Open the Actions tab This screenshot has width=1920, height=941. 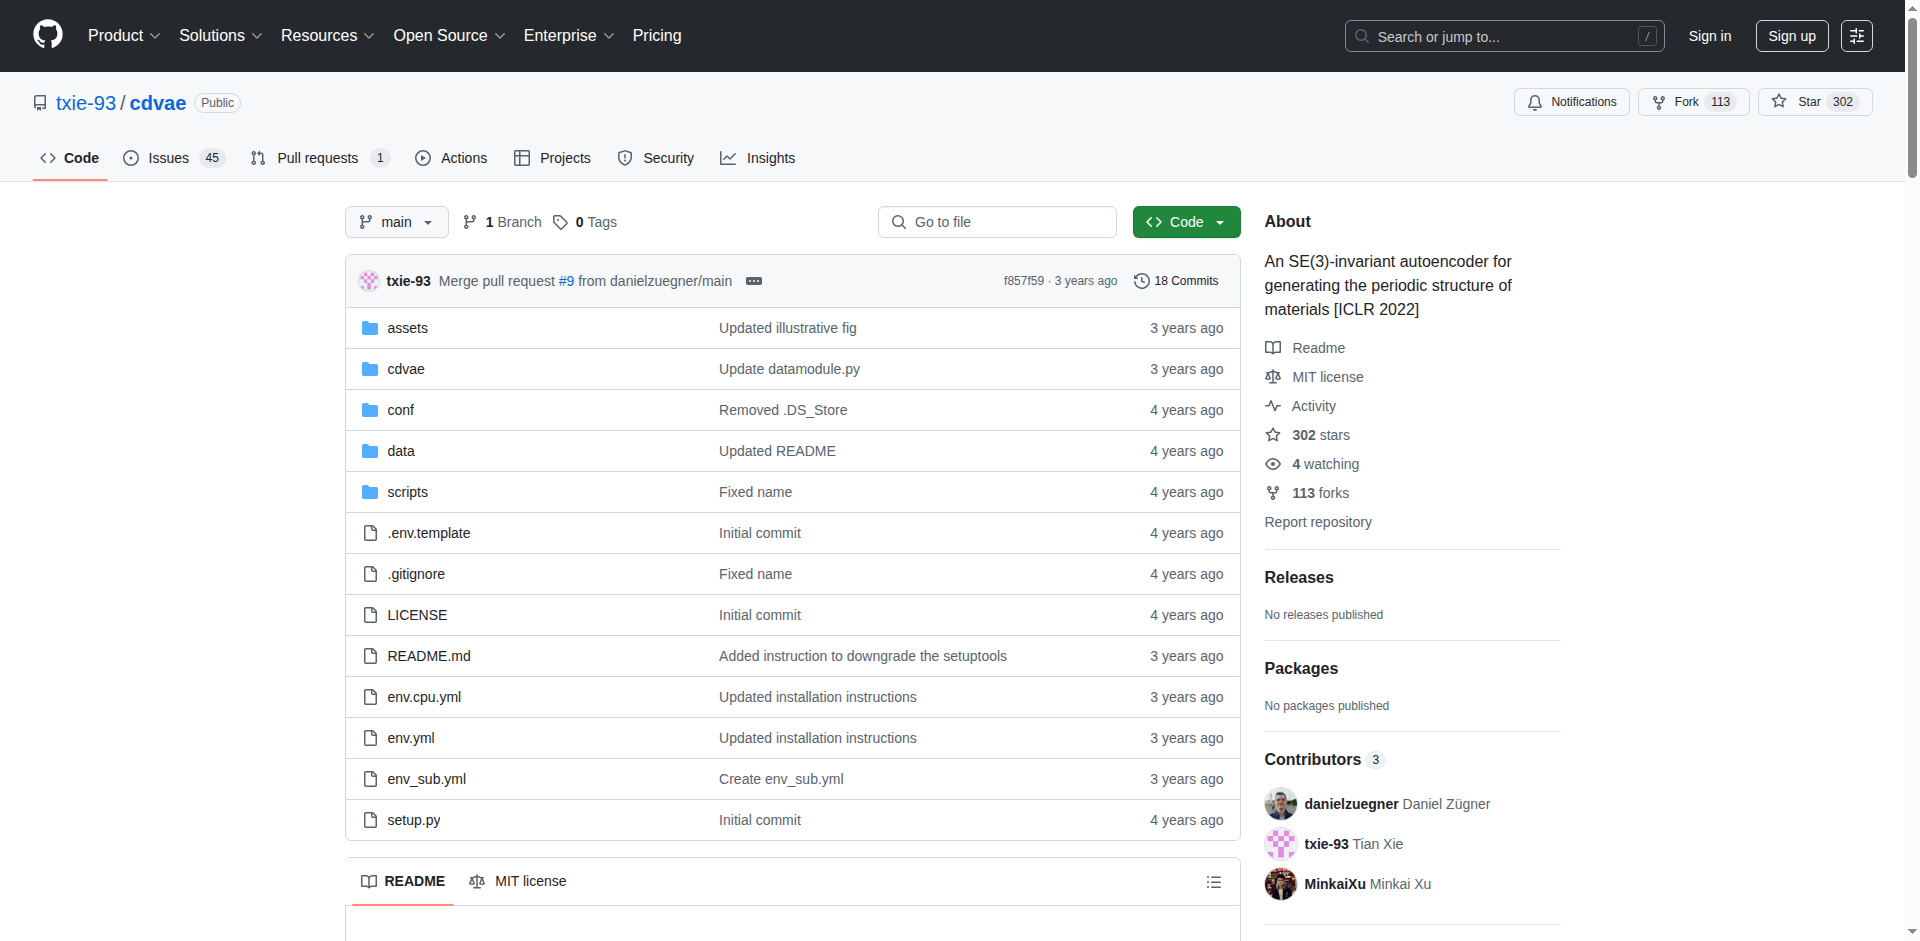point(451,158)
